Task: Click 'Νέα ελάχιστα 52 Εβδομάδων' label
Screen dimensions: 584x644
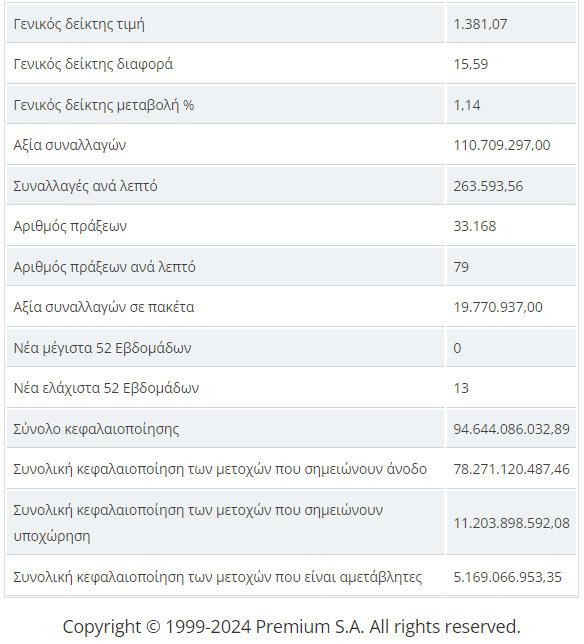Action: pos(106,388)
